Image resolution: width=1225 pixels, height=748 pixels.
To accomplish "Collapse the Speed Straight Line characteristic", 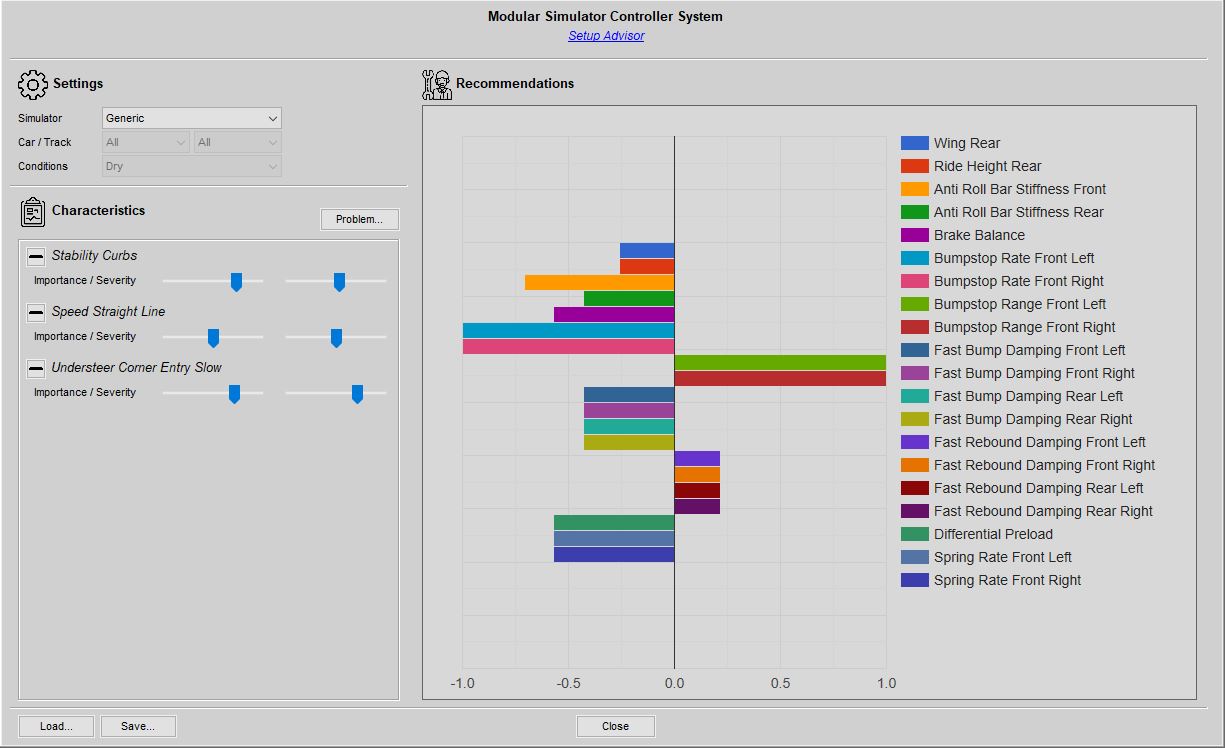I will pyautogui.click(x=36, y=312).
